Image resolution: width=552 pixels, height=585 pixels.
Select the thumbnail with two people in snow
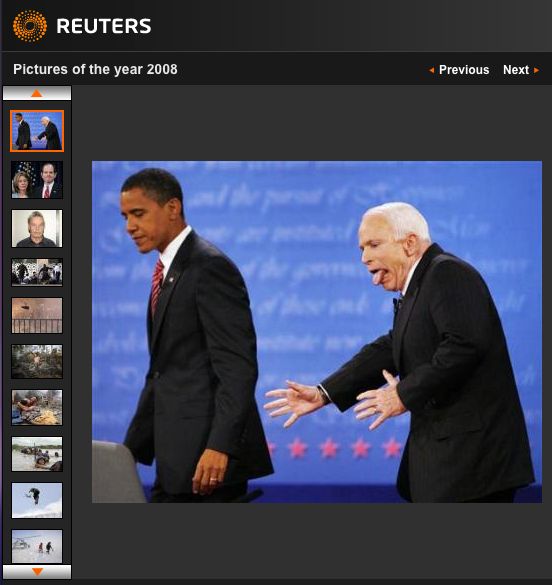click(37, 546)
